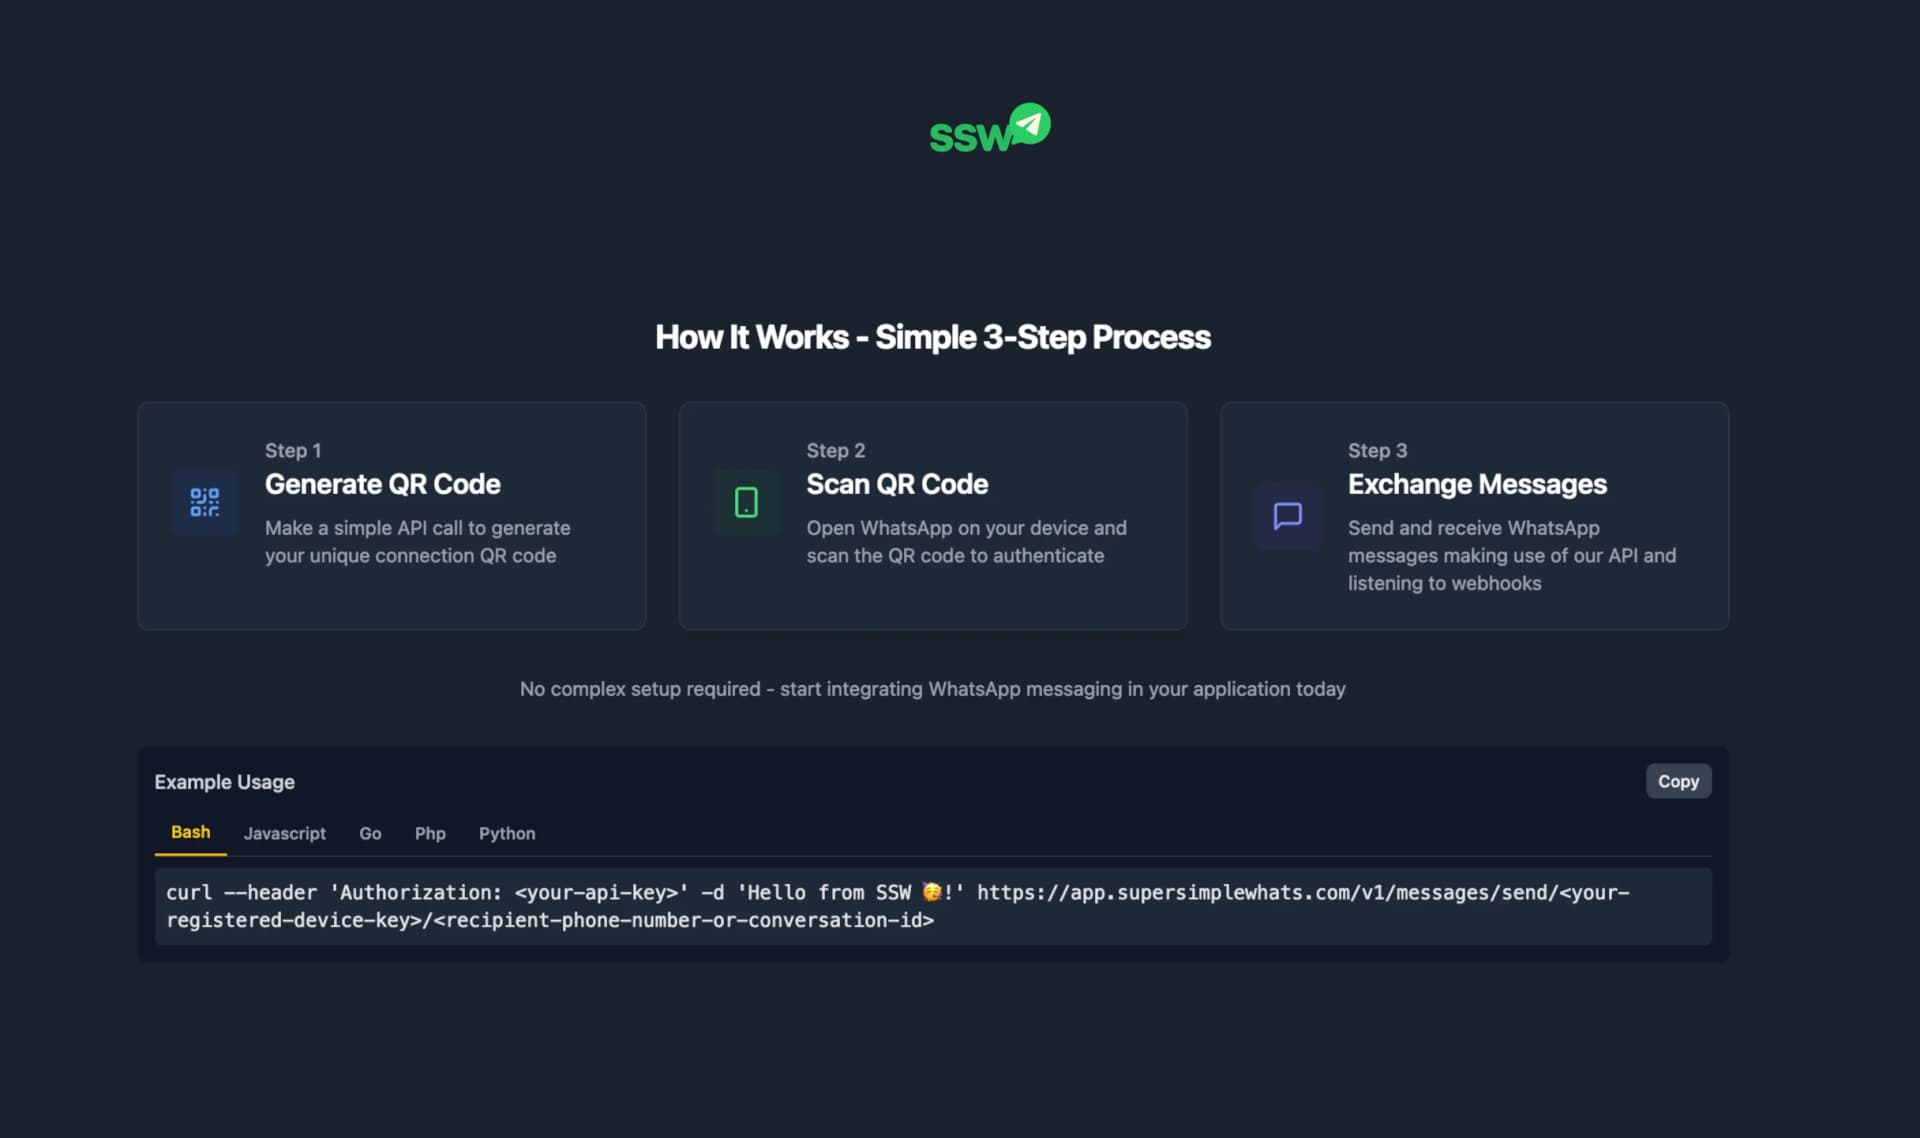This screenshot has height=1138, width=1920.
Task: Click the Example Usage title
Action: [x=224, y=782]
